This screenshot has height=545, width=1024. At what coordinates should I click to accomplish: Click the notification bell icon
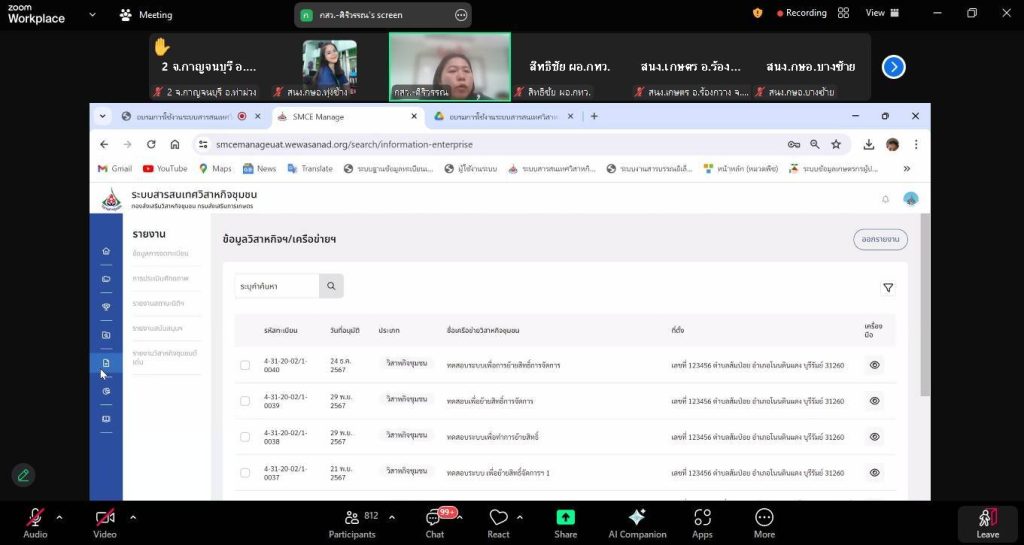pos(885,199)
